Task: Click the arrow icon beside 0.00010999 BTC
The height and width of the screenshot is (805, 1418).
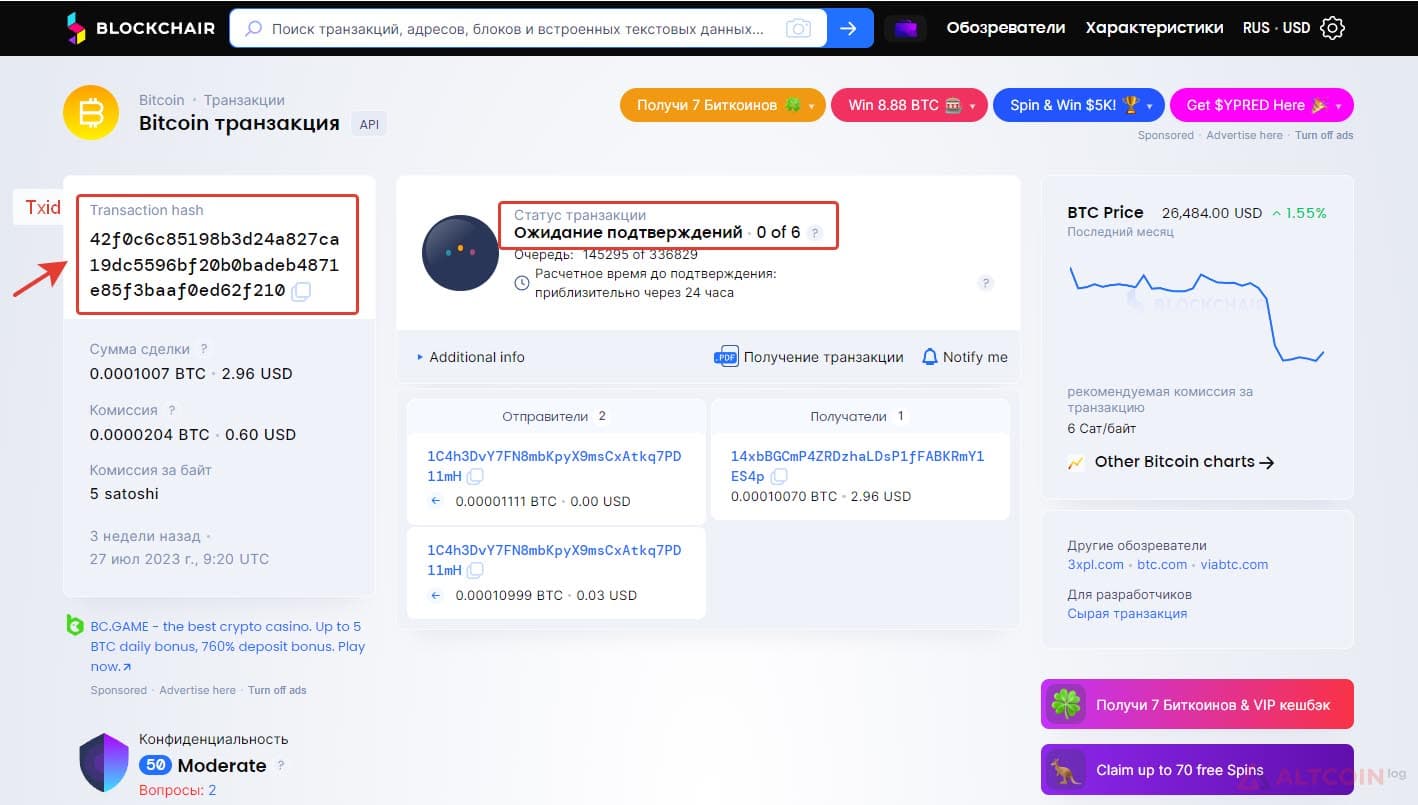Action: tap(436, 595)
